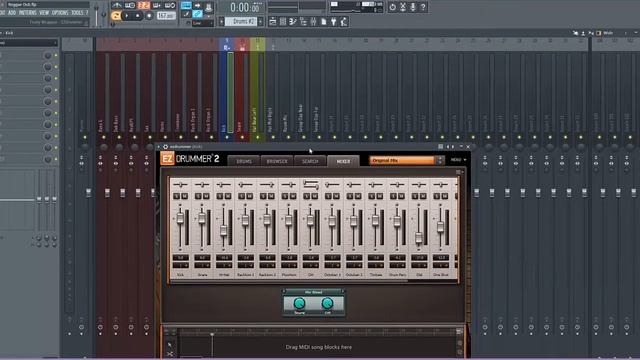Click the song track playhead marker

(x=212, y=334)
